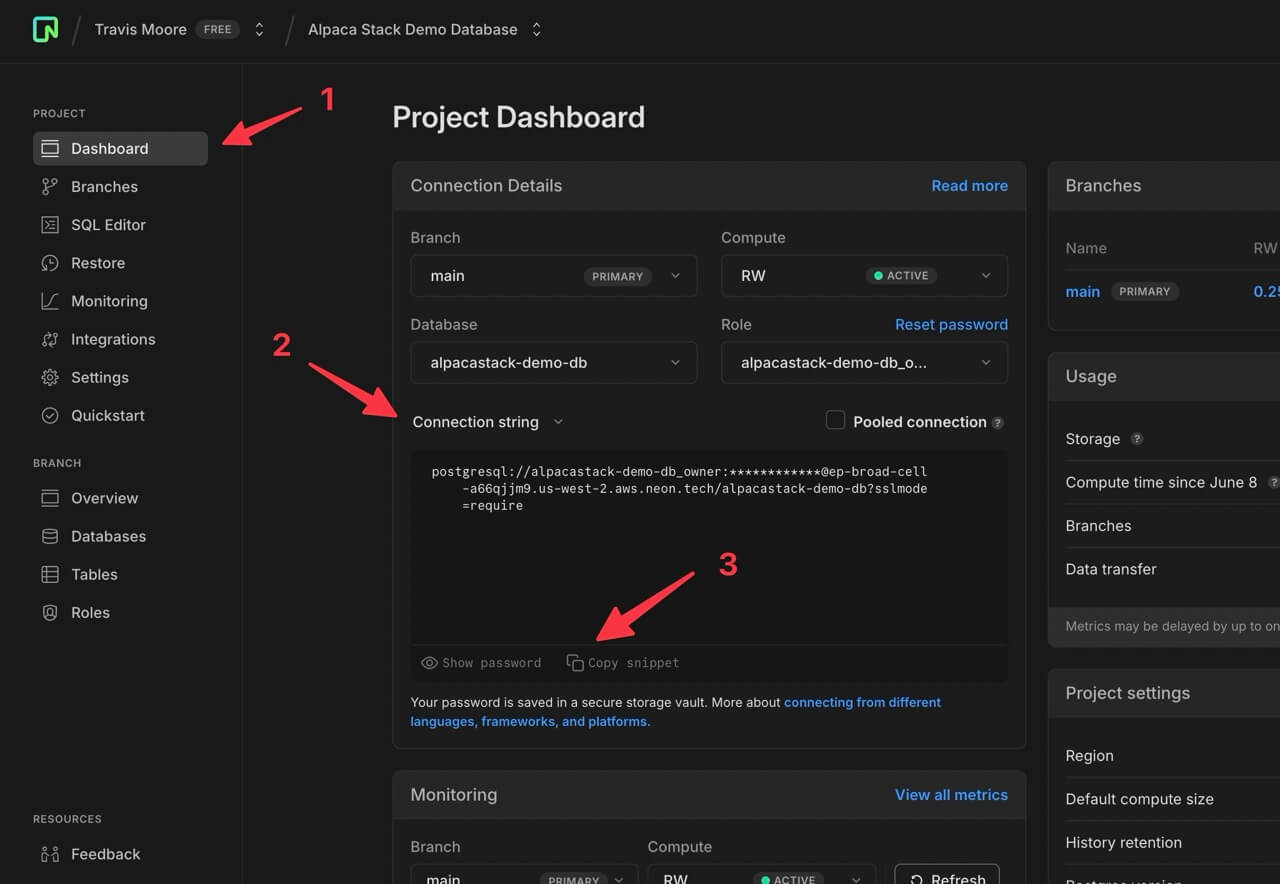The height and width of the screenshot is (884, 1280).
Task: Open the Settings gear icon
Action: pyautogui.click(x=49, y=377)
